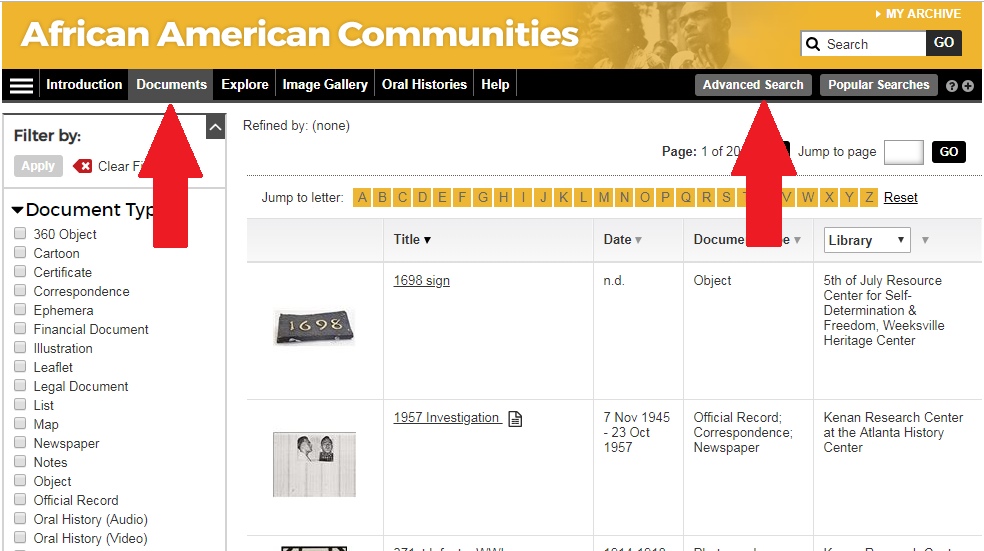984x551 pixels.
Task: Expand the My Archive link arrow
Action: (878, 14)
